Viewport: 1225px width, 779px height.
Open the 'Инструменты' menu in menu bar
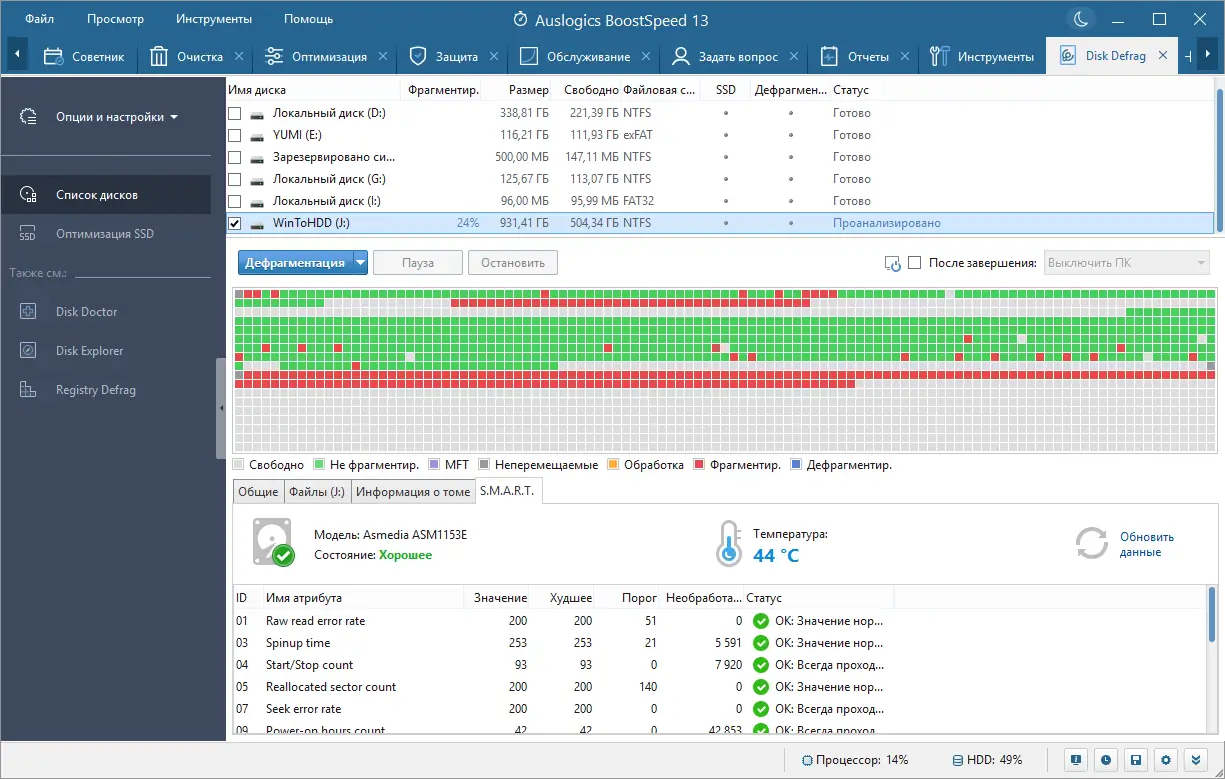[214, 19]
